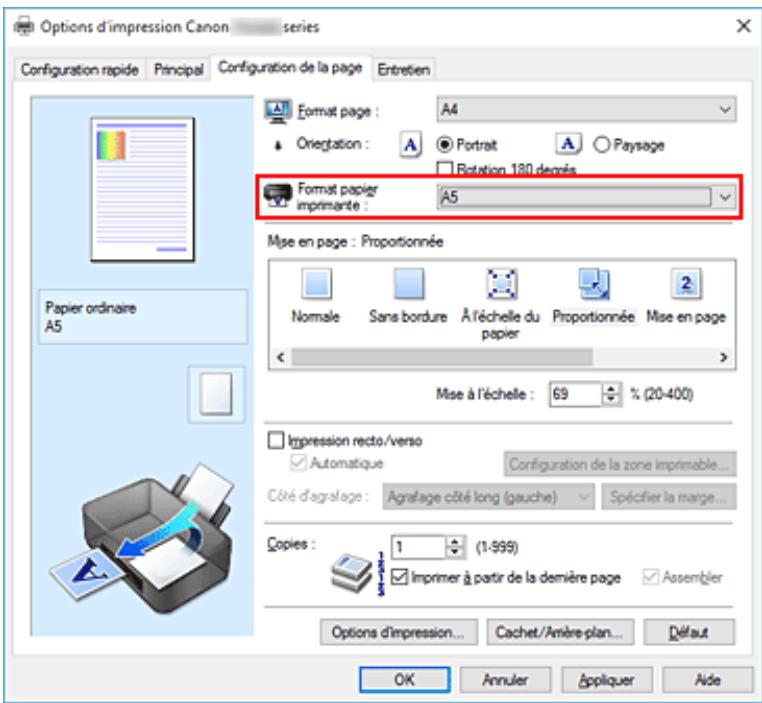Increase the Mise à l'échelle value

coord(611,389)
